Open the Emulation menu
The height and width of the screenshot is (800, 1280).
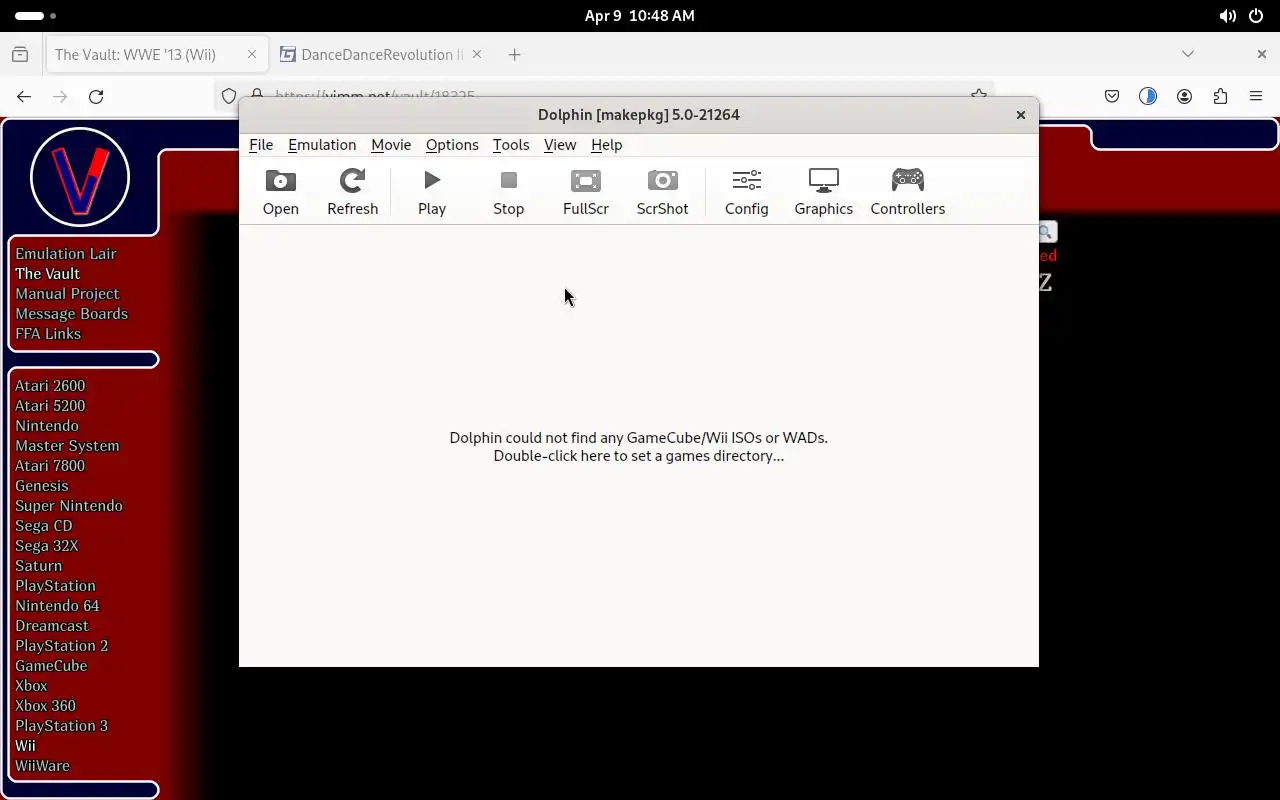pos(322,145)
